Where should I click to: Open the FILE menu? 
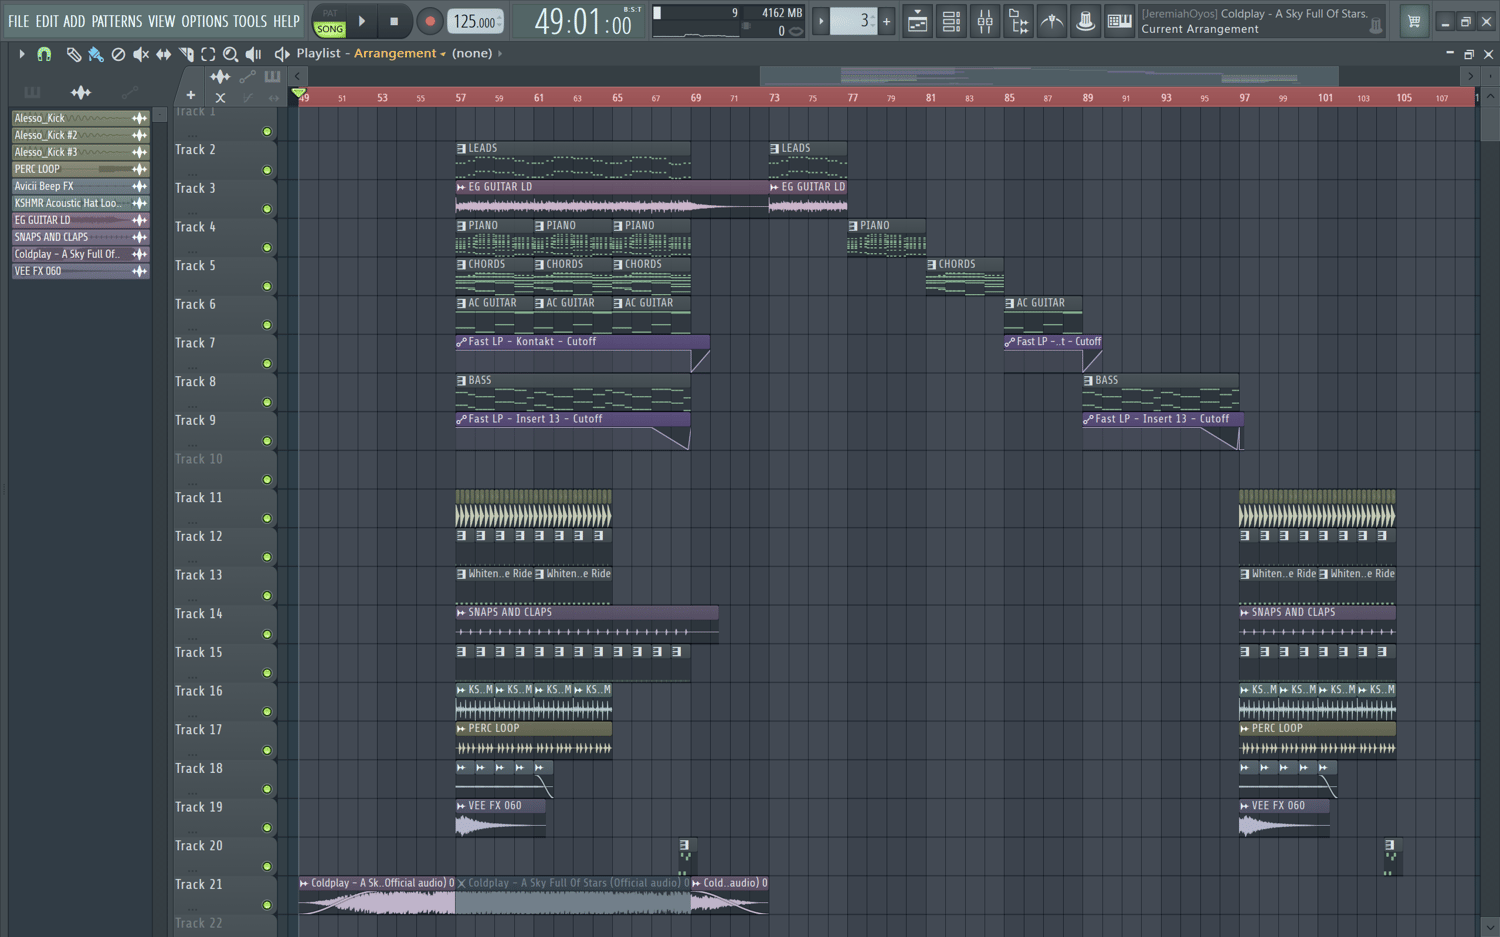(19, 21)
